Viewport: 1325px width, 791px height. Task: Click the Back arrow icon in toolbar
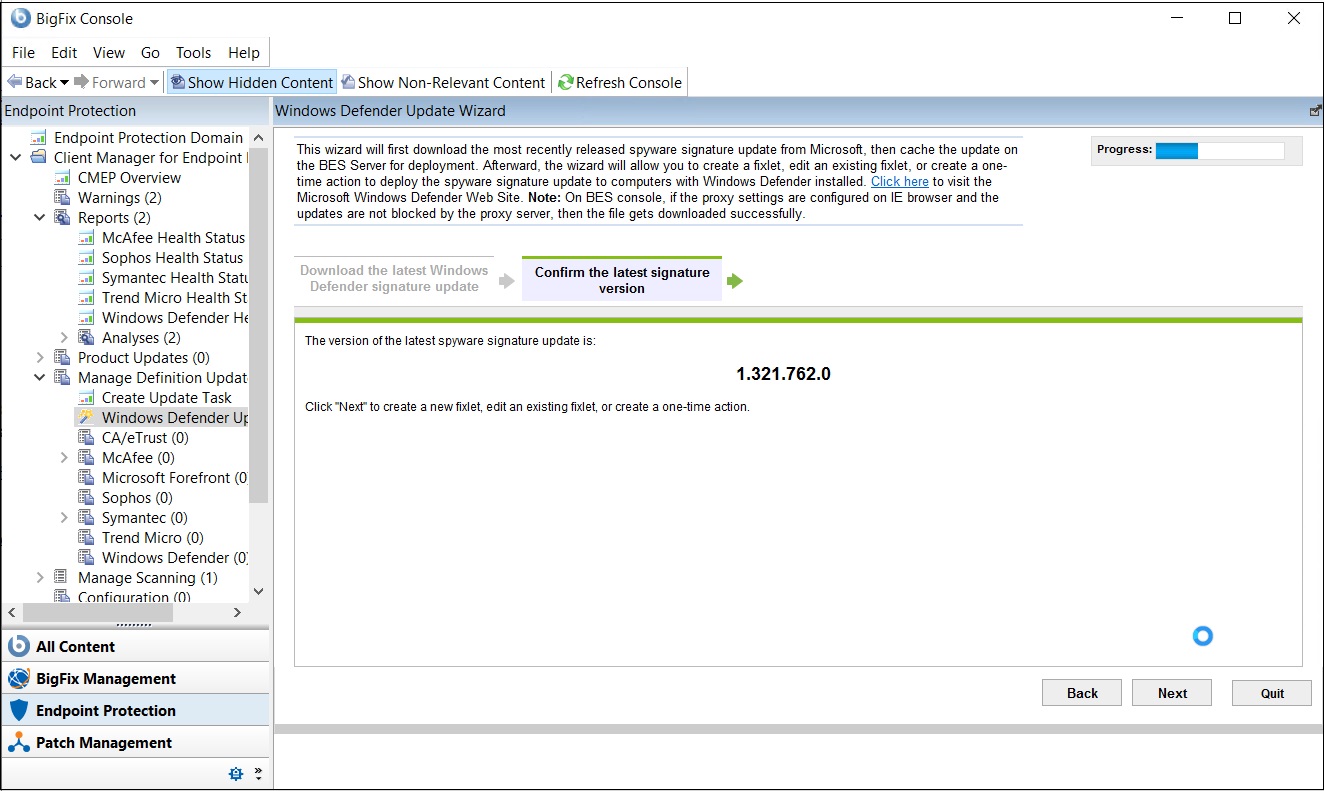pos(15,82)
